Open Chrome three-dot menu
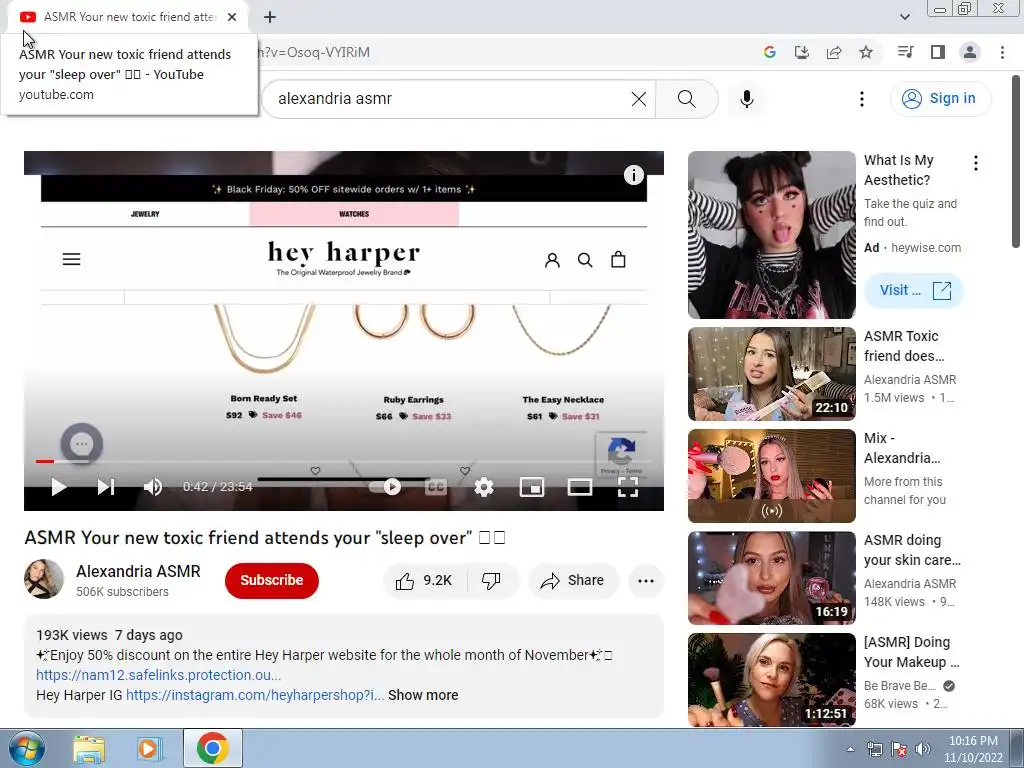The image size is (1024, 768). pyautogui.click(x=1002, y=52)
